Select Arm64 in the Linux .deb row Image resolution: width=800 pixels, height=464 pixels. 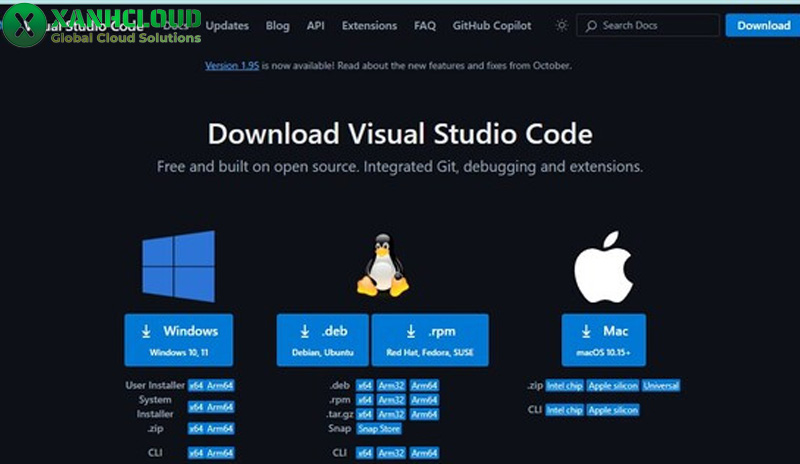(x=424, y=385)
